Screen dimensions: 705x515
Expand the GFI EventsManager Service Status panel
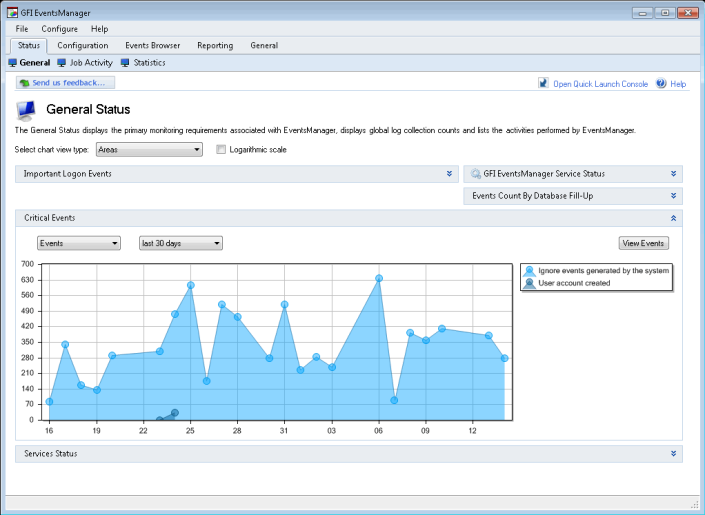tap(674, 174)
